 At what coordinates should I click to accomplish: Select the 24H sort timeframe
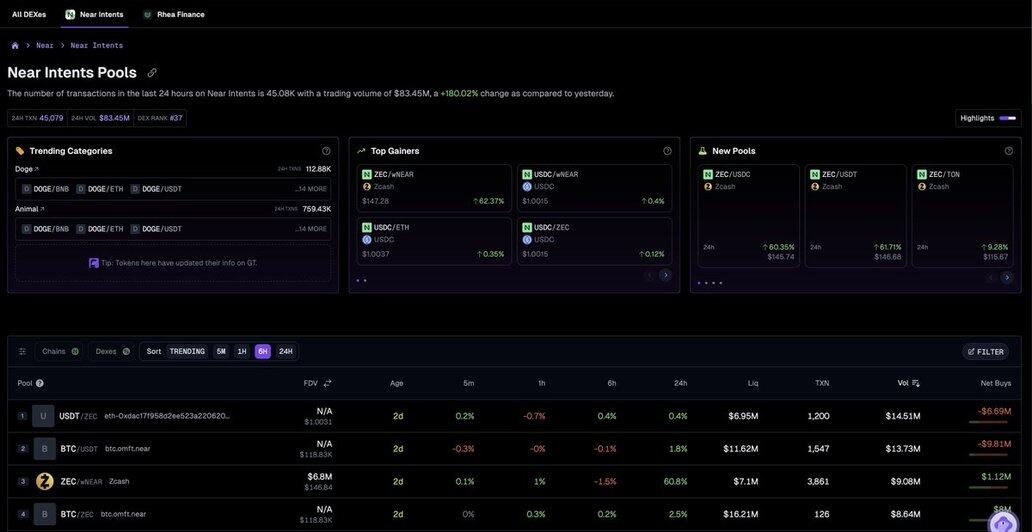tap(286, 352)
